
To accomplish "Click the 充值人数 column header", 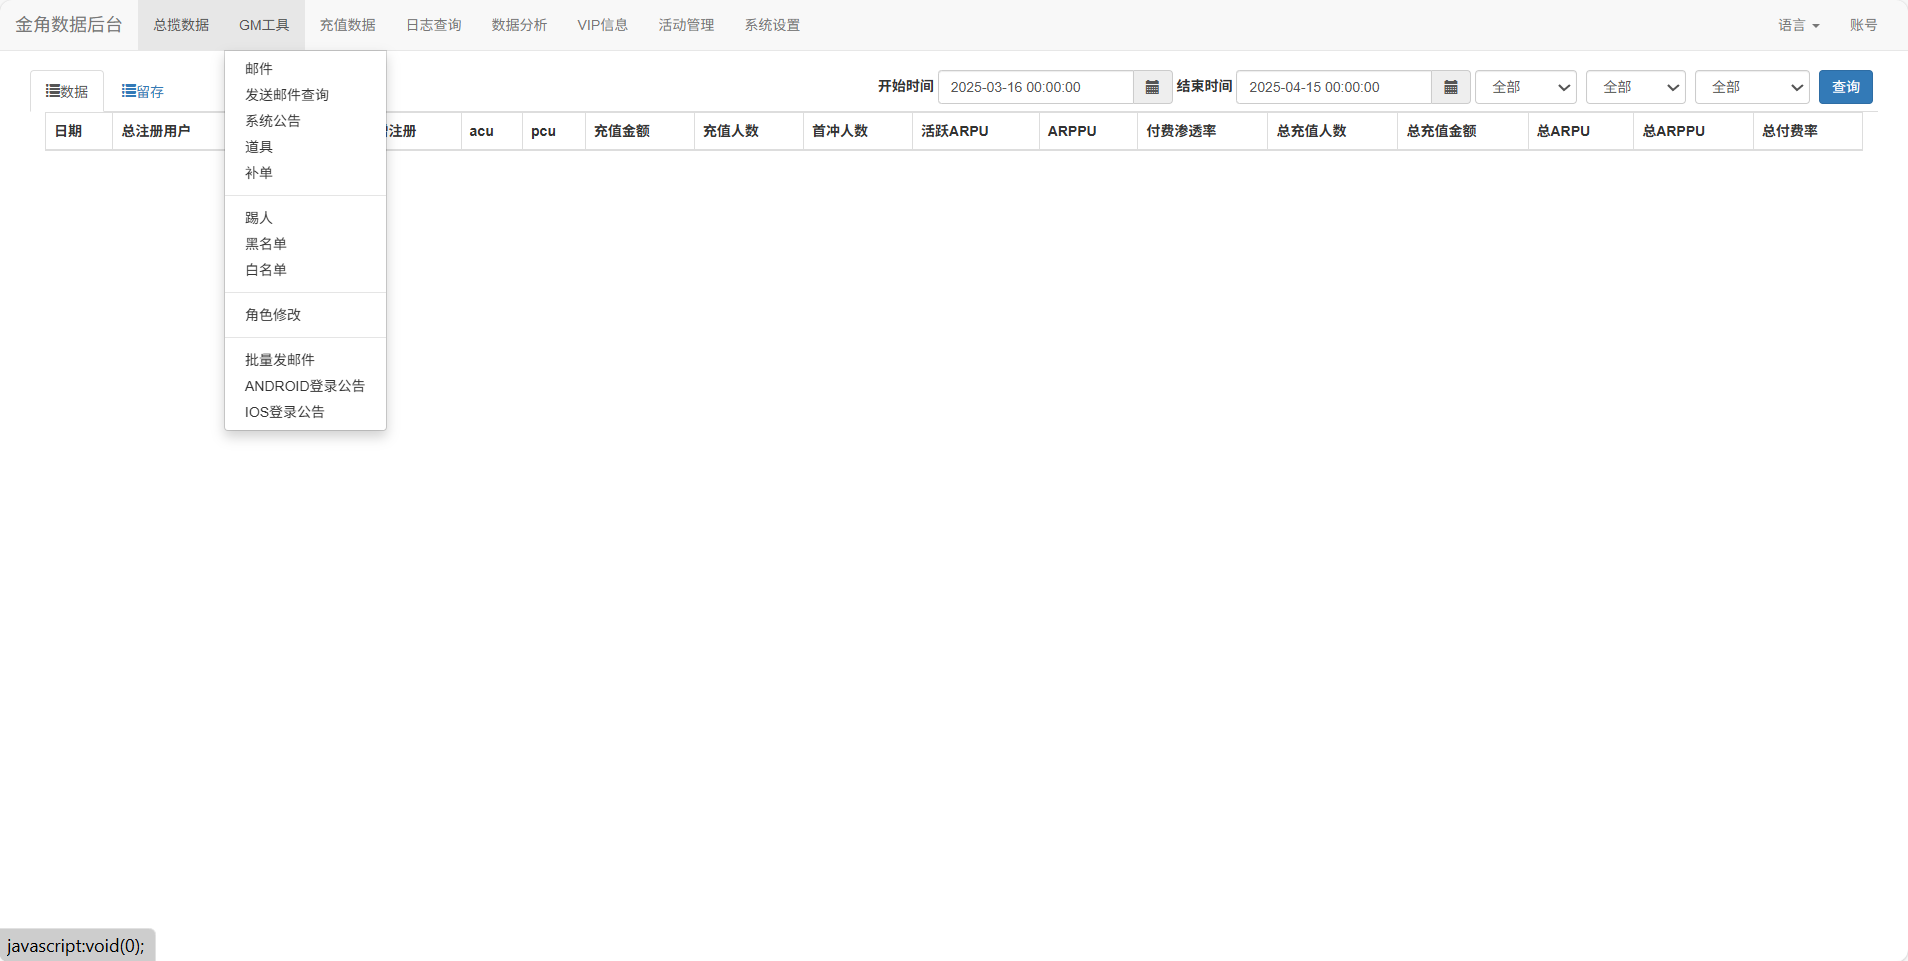I will pyautogui.click(x=748, y=131).
